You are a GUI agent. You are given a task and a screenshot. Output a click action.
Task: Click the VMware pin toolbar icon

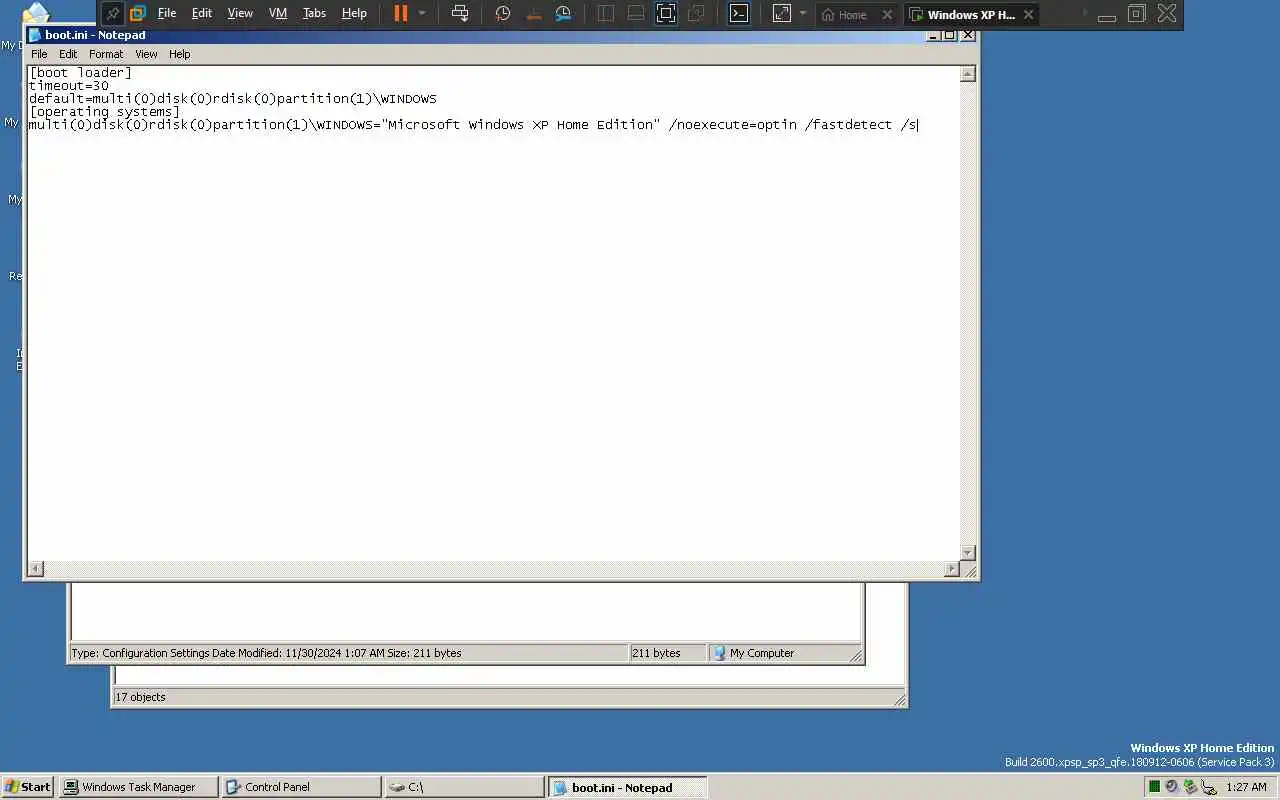point(112,14)
